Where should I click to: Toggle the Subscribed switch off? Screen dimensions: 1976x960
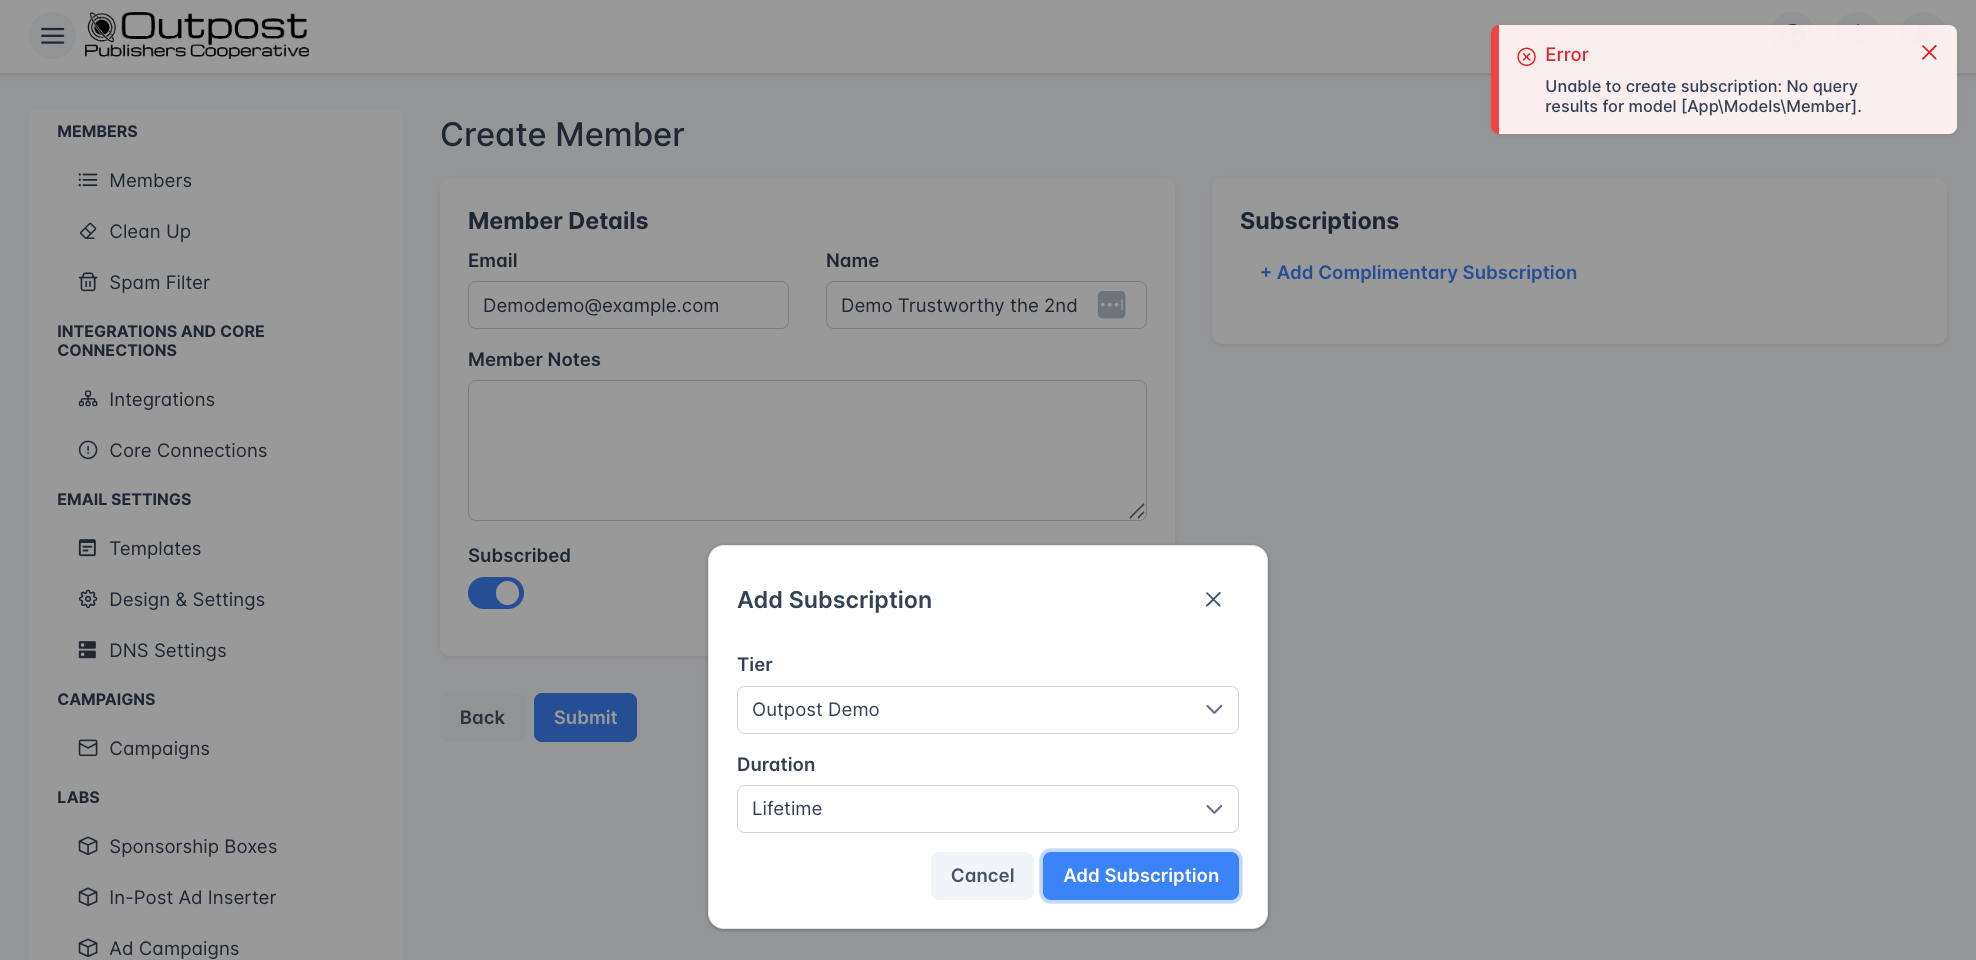point(496,593)
